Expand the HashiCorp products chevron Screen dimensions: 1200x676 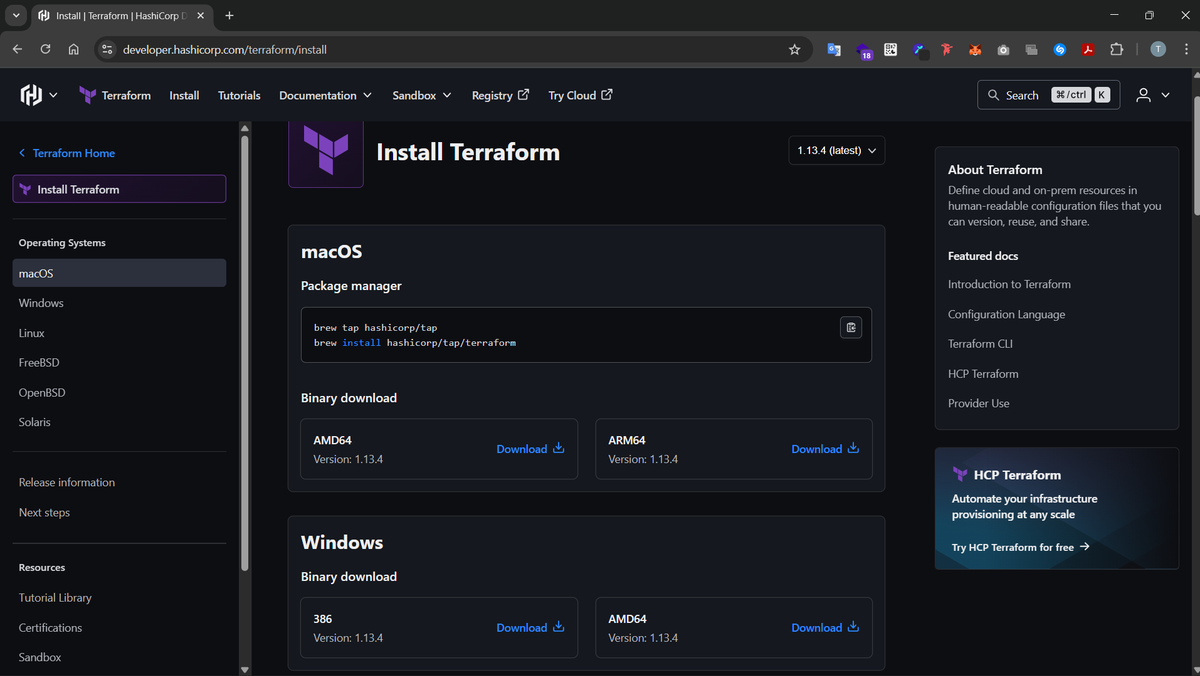click(x=53, y=95)
